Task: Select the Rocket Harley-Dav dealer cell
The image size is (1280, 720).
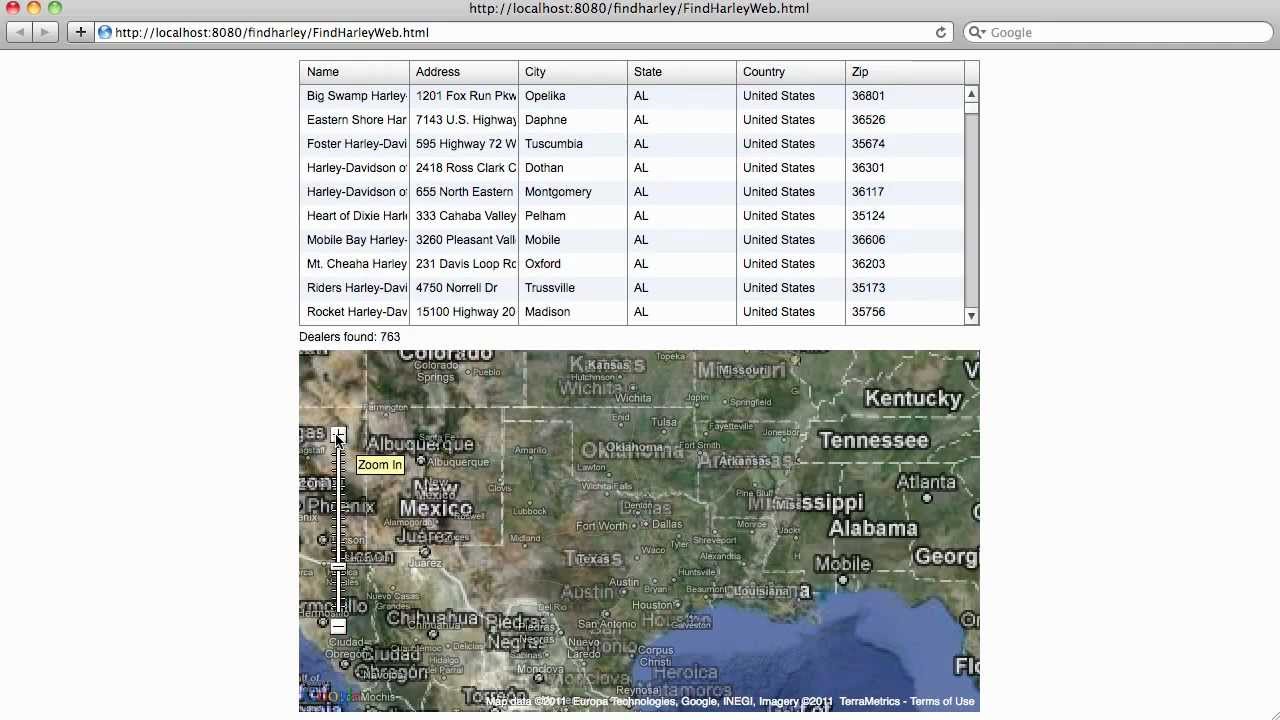Action: pyautogui.click(x=354, y=312)
